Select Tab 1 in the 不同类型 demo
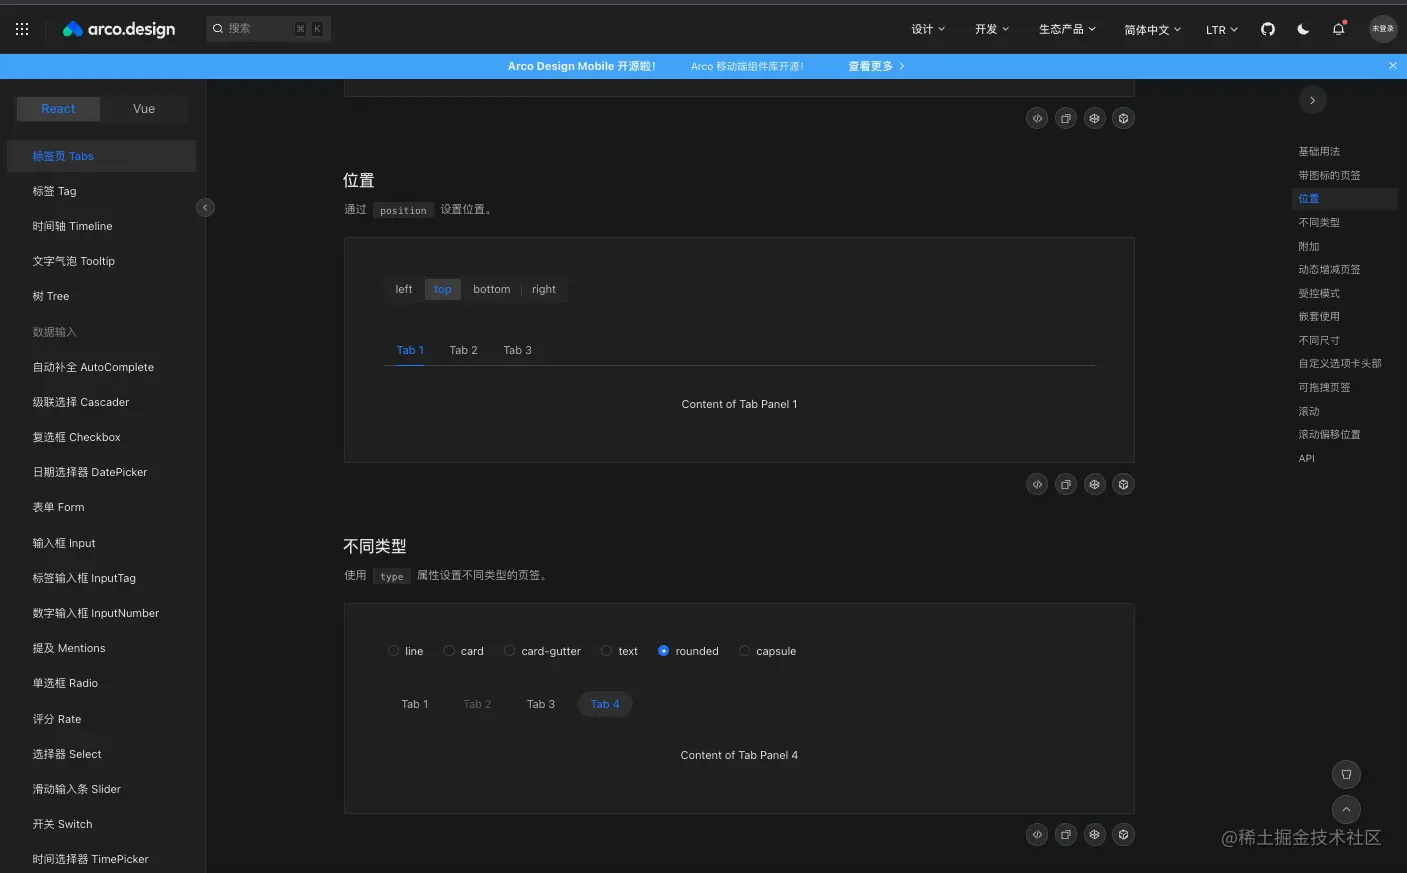The width and height of the screenshot is (1407, 873). click(x=415, y=704)
